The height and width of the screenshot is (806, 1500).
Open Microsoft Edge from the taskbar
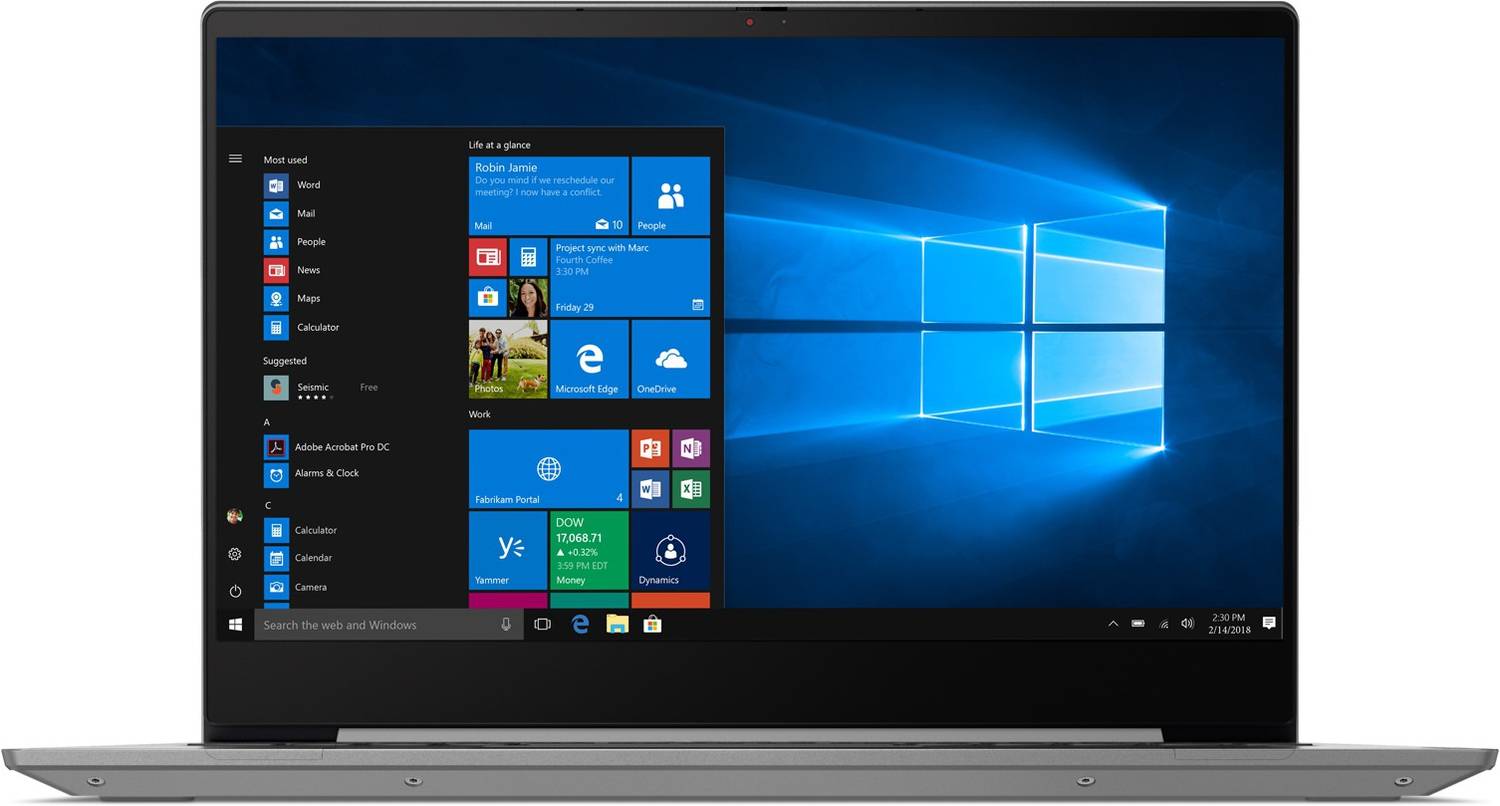580,624
